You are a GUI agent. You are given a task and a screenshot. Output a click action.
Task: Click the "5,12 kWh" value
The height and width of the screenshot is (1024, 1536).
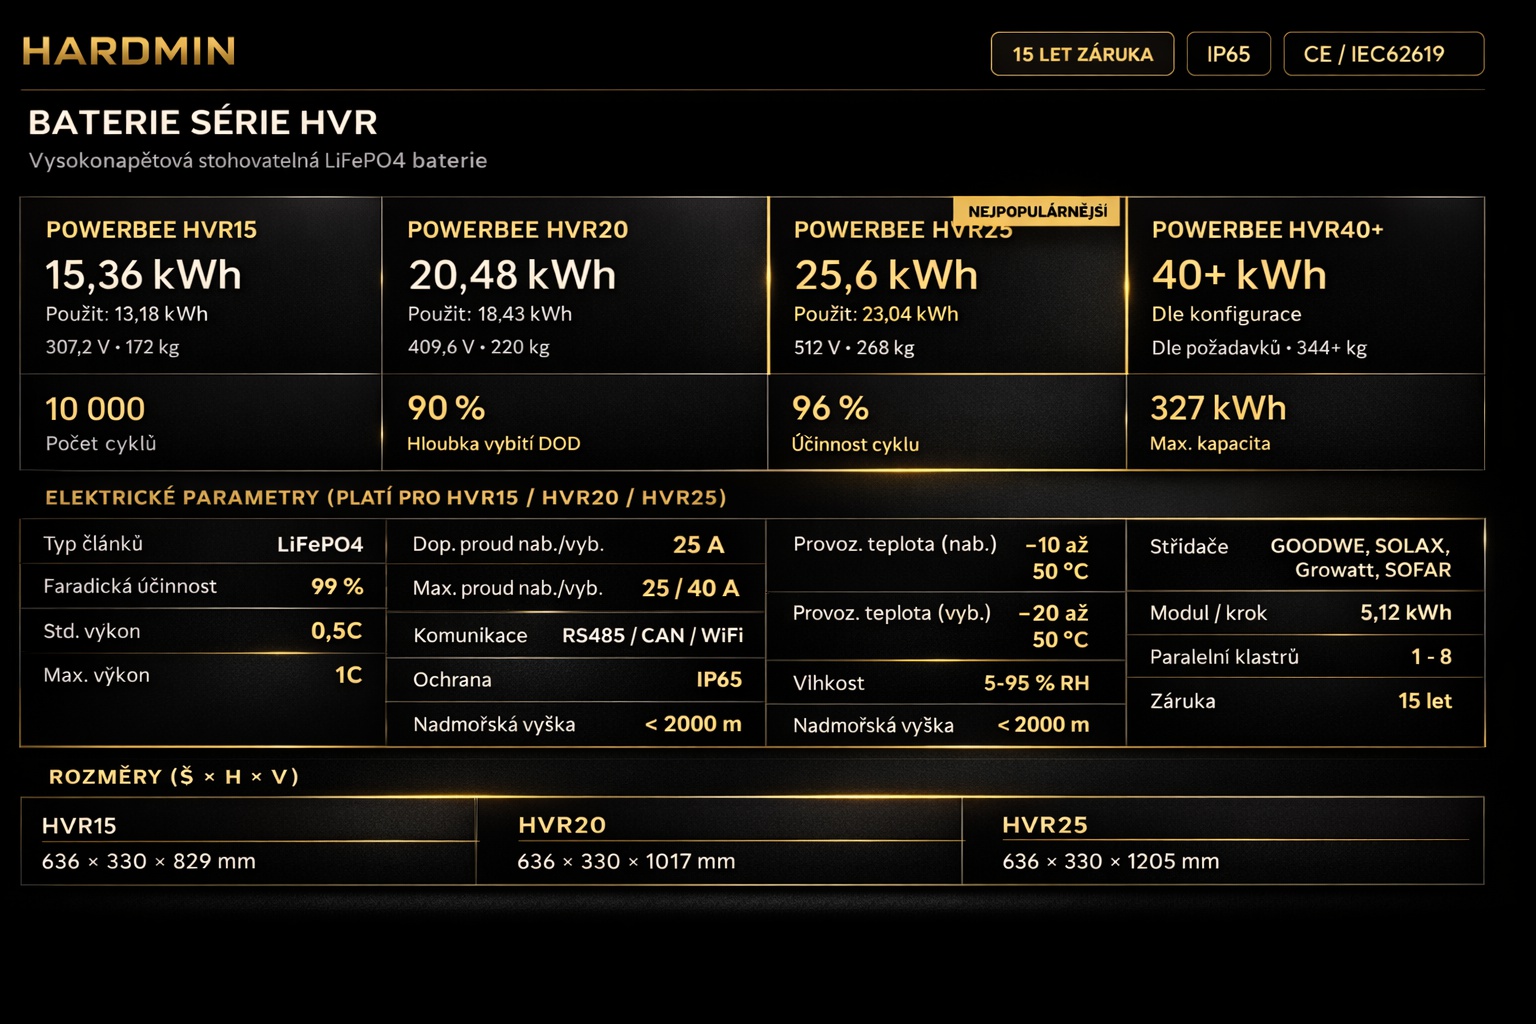coord(1406,613)
